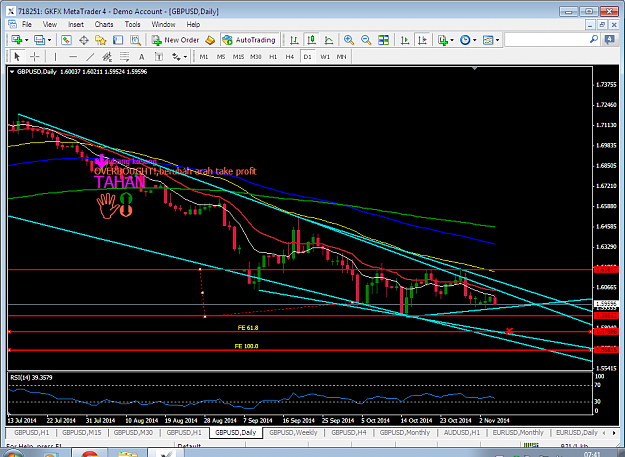Expand the Profiles dropdown arrow

coord(49,40)
